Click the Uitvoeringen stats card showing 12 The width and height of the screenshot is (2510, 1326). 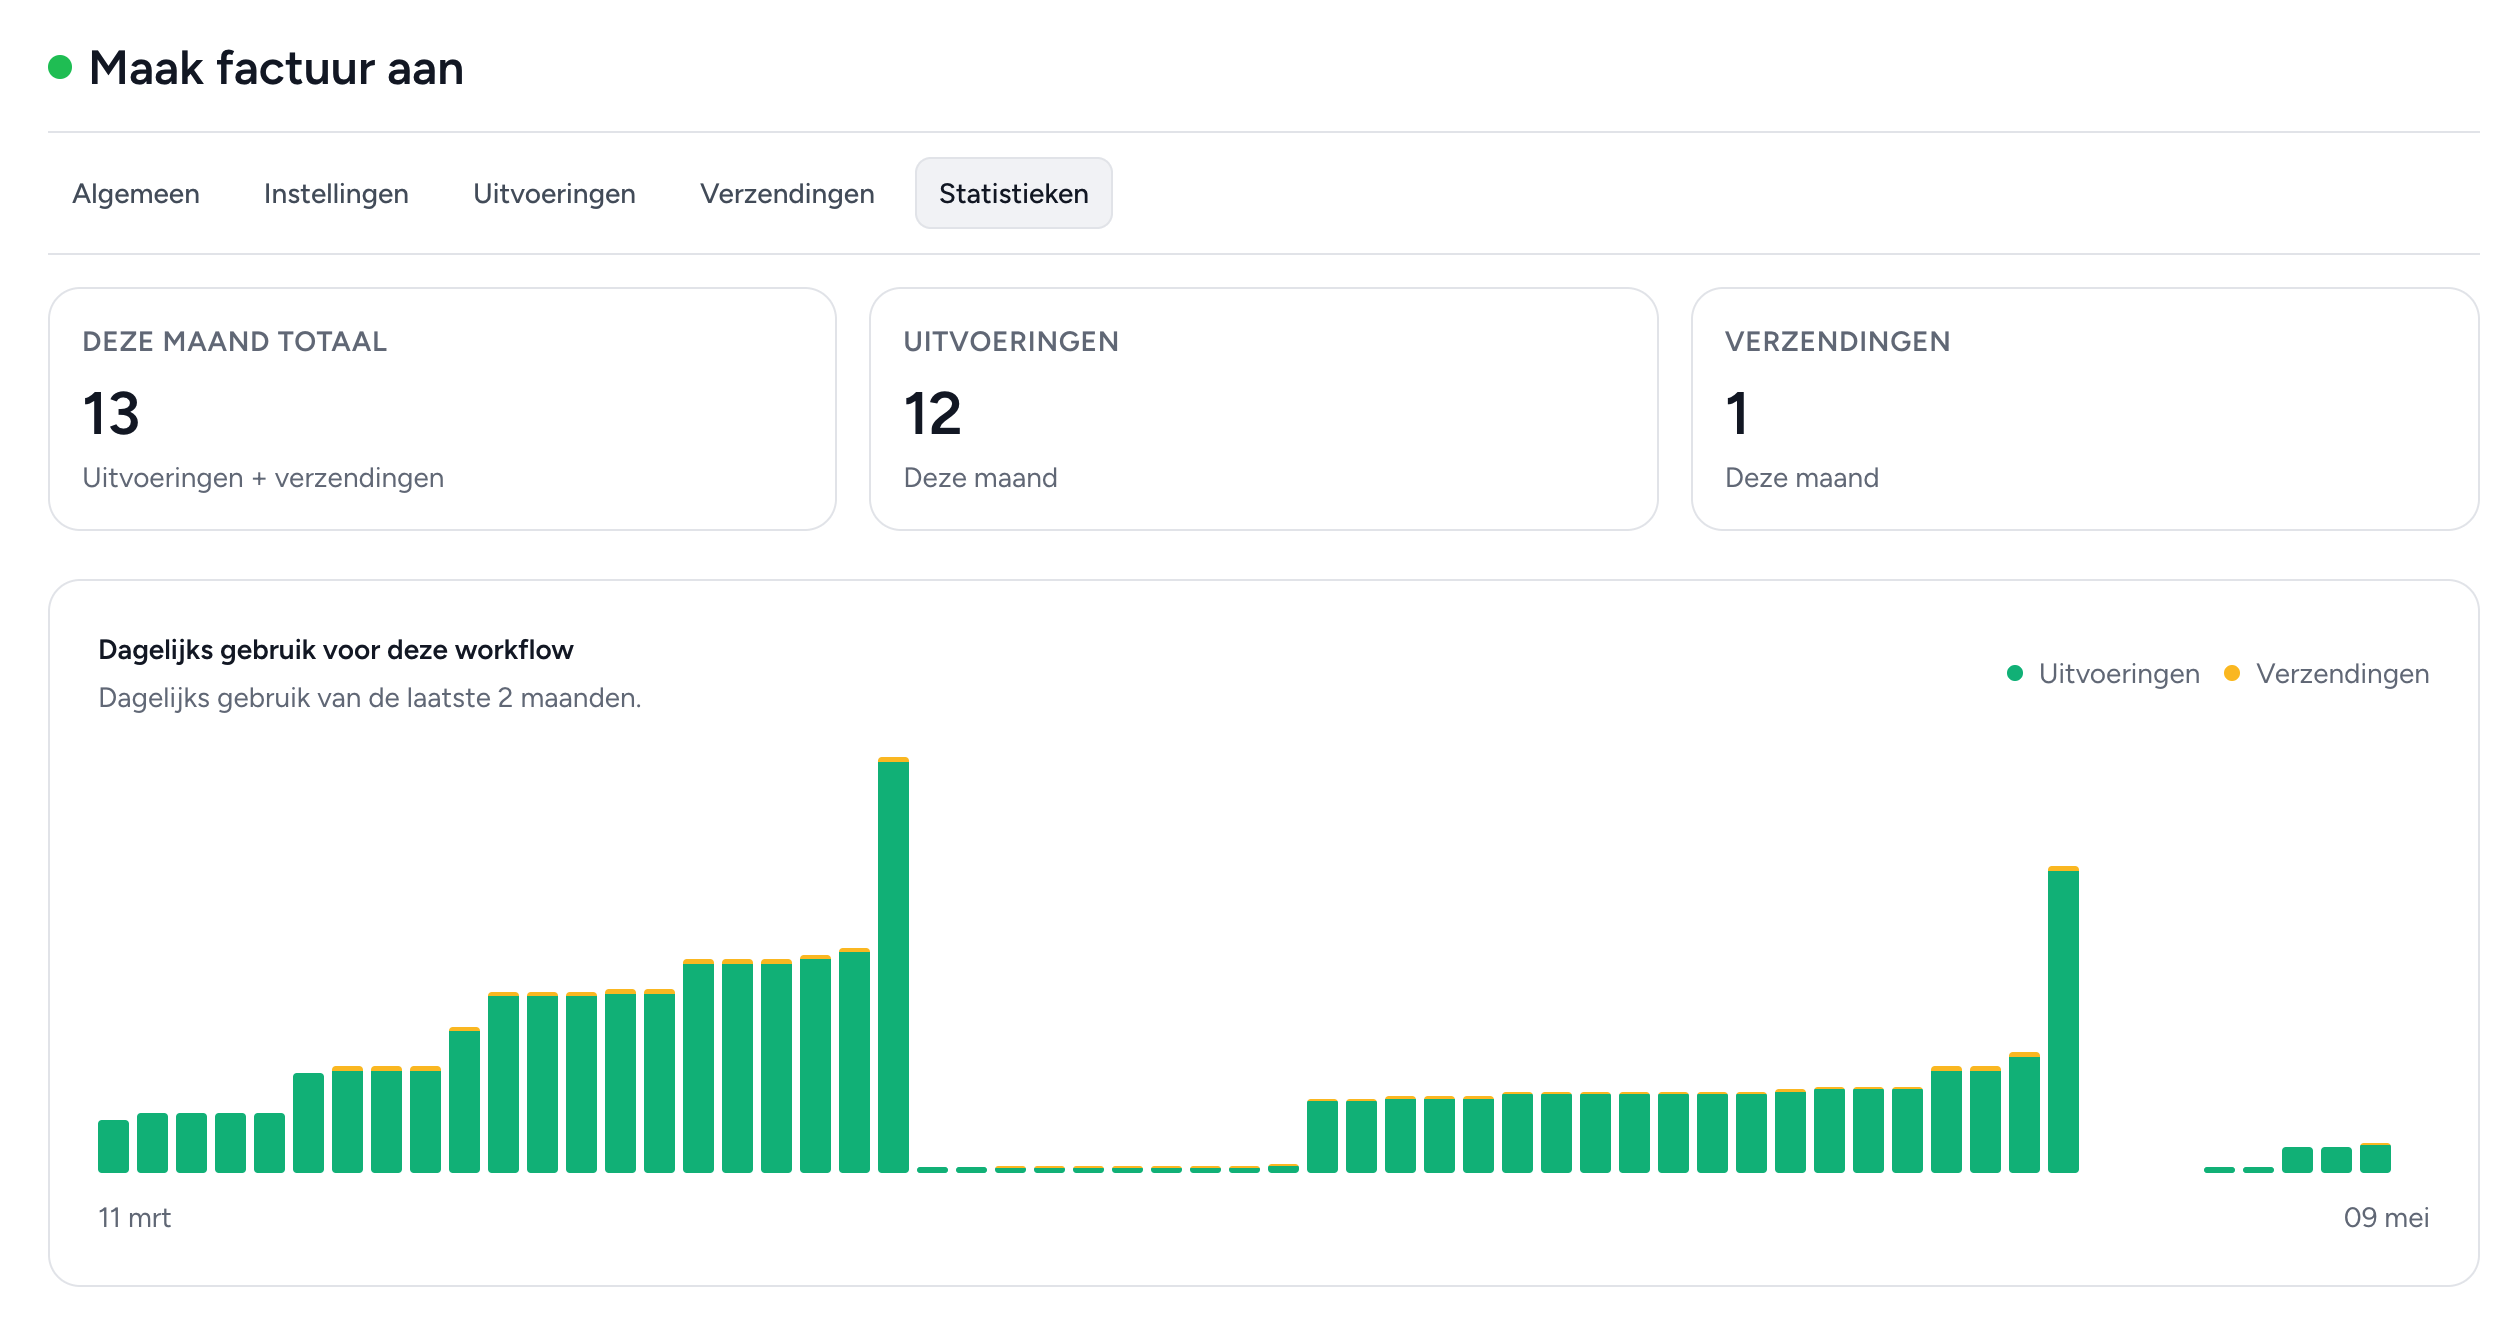coord(1263,409)
